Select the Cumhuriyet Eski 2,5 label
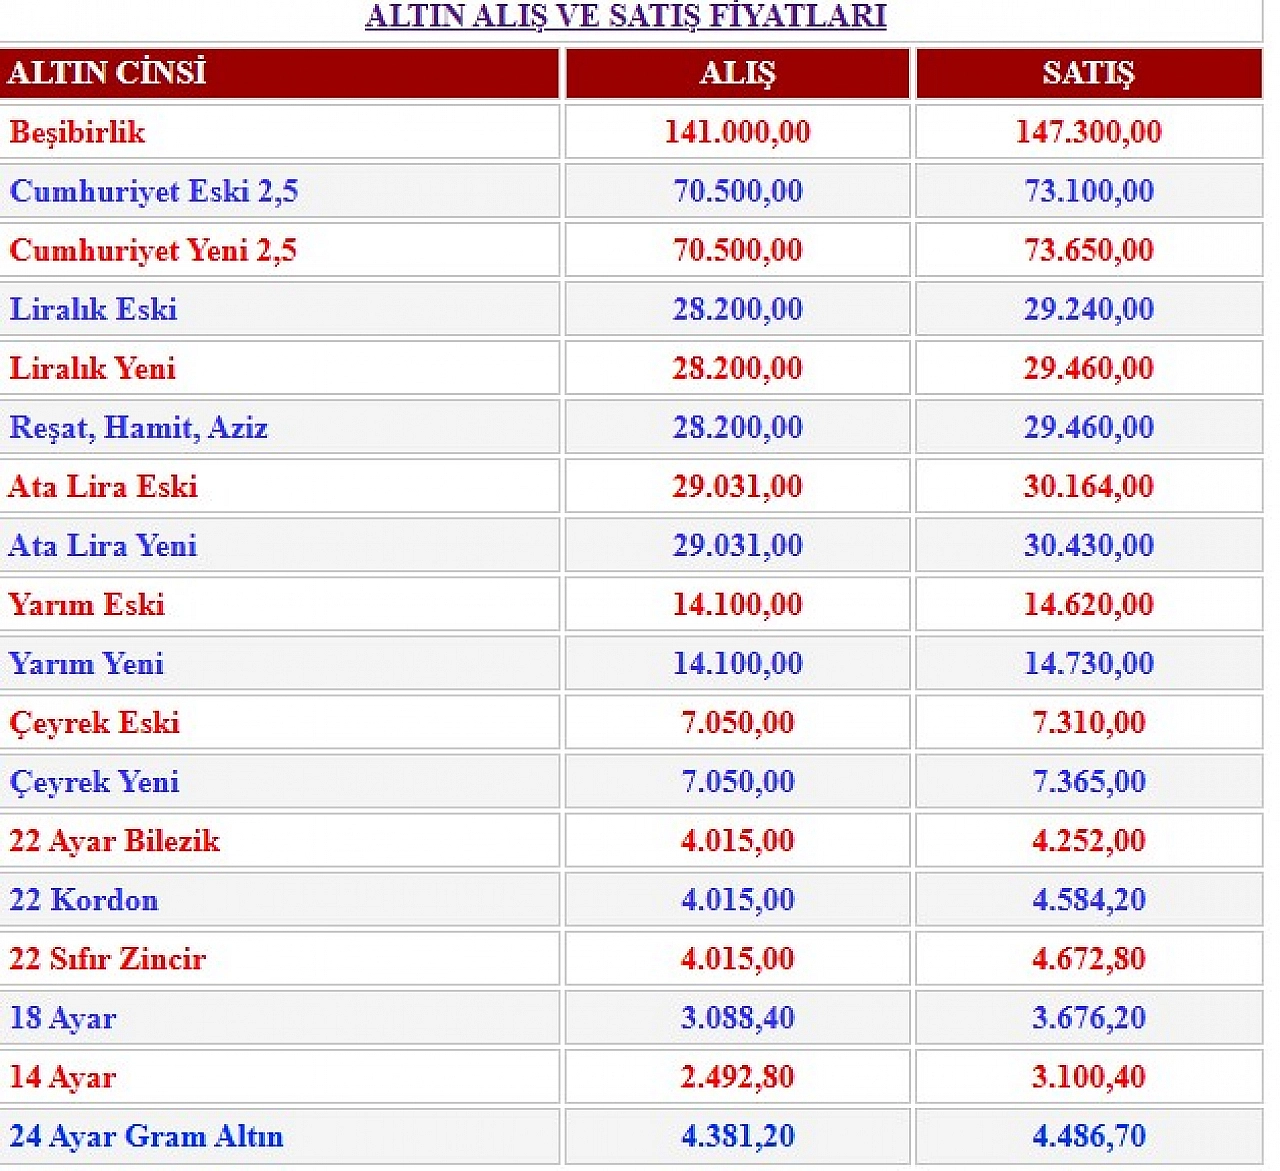The width and height of the screenshot is (1280, 1171). (154, 191)
